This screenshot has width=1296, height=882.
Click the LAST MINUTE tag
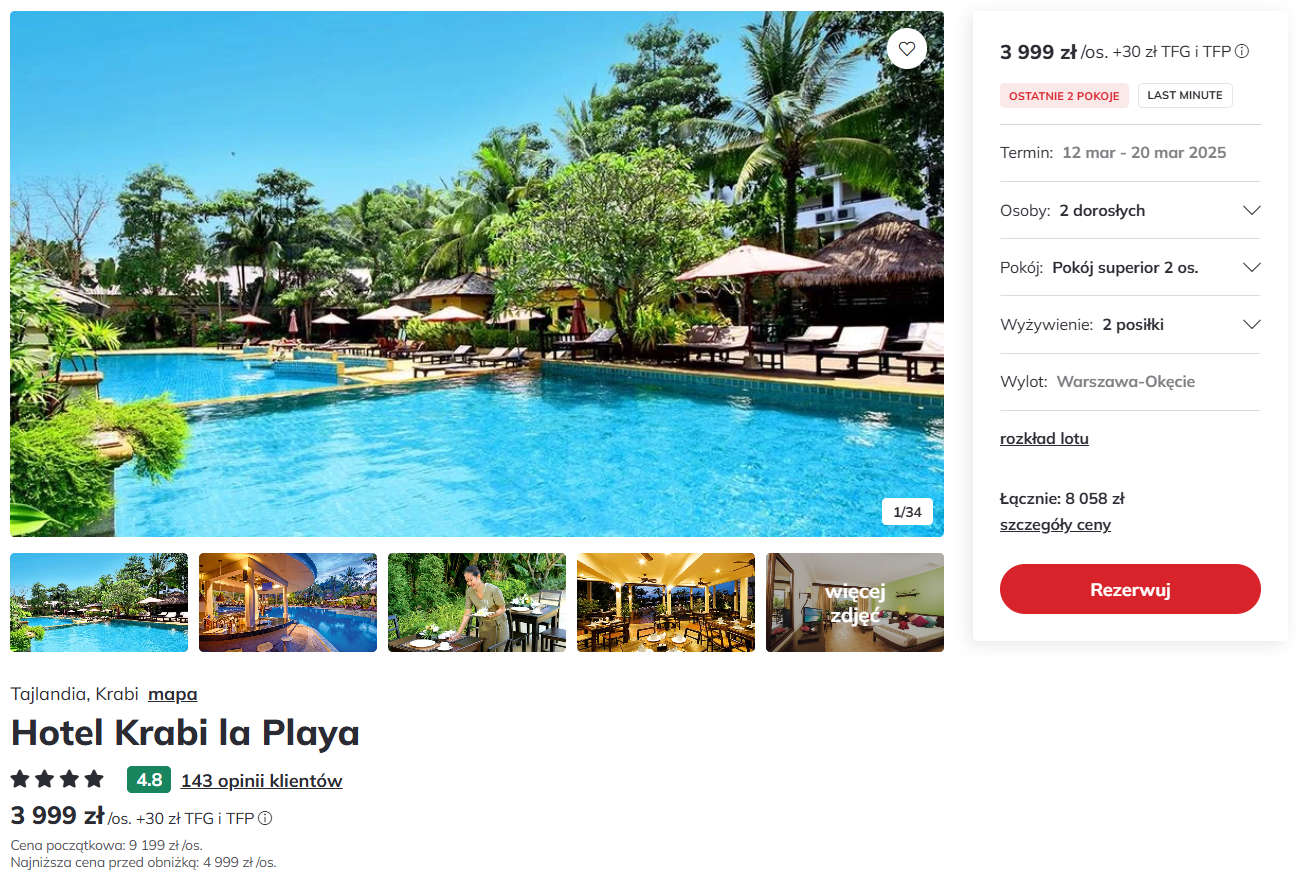click(1185, 95)
